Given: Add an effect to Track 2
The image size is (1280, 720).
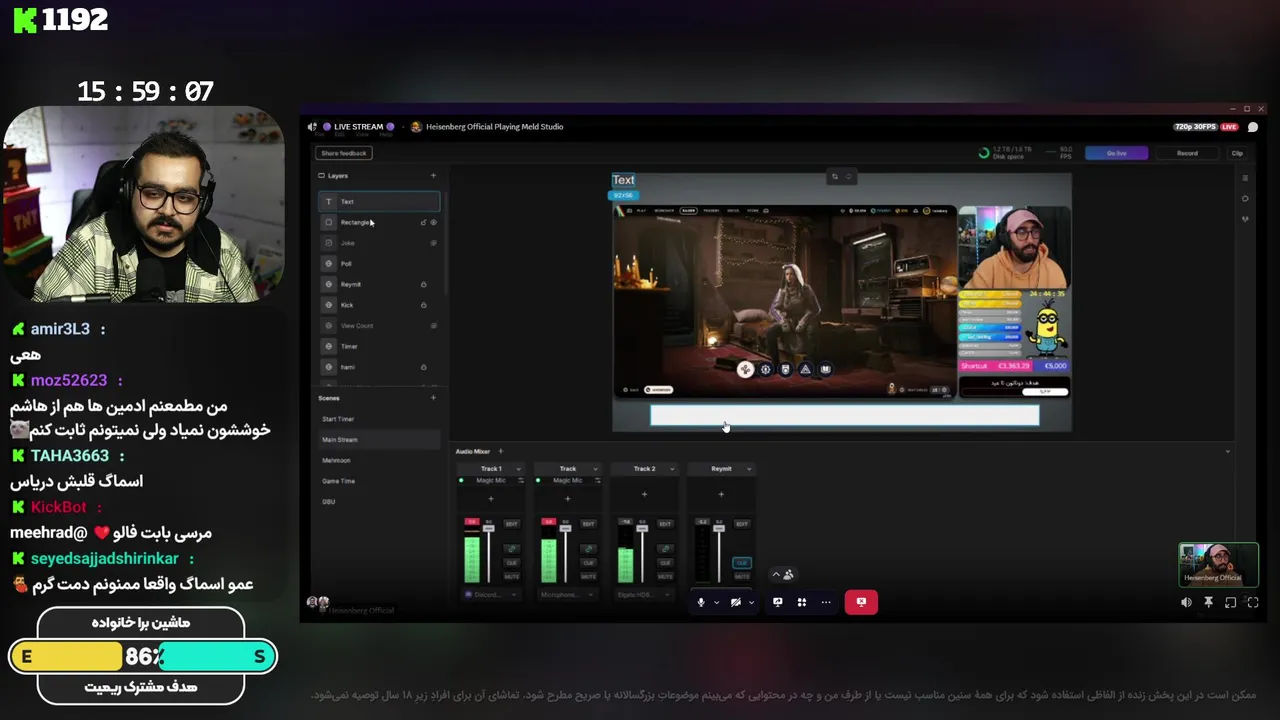Looking at the screenshot, I should (644, 494).
